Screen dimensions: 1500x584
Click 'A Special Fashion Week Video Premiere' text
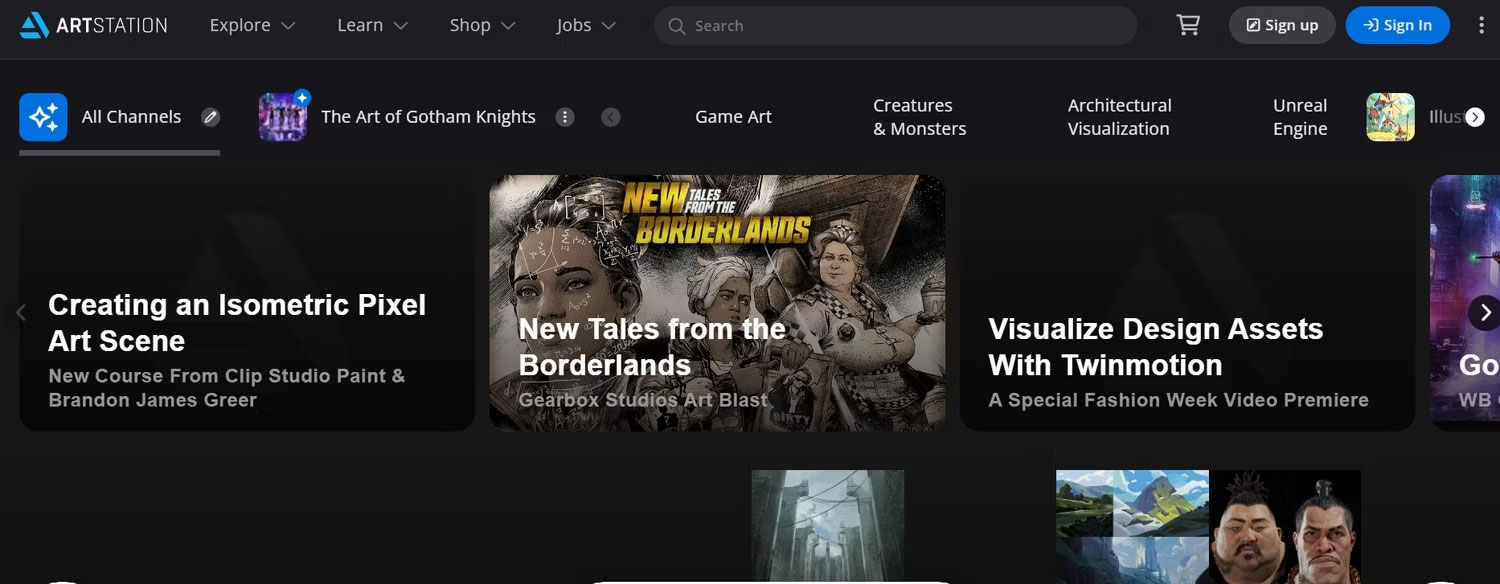pyautogui.click(x=1178, y=400)
